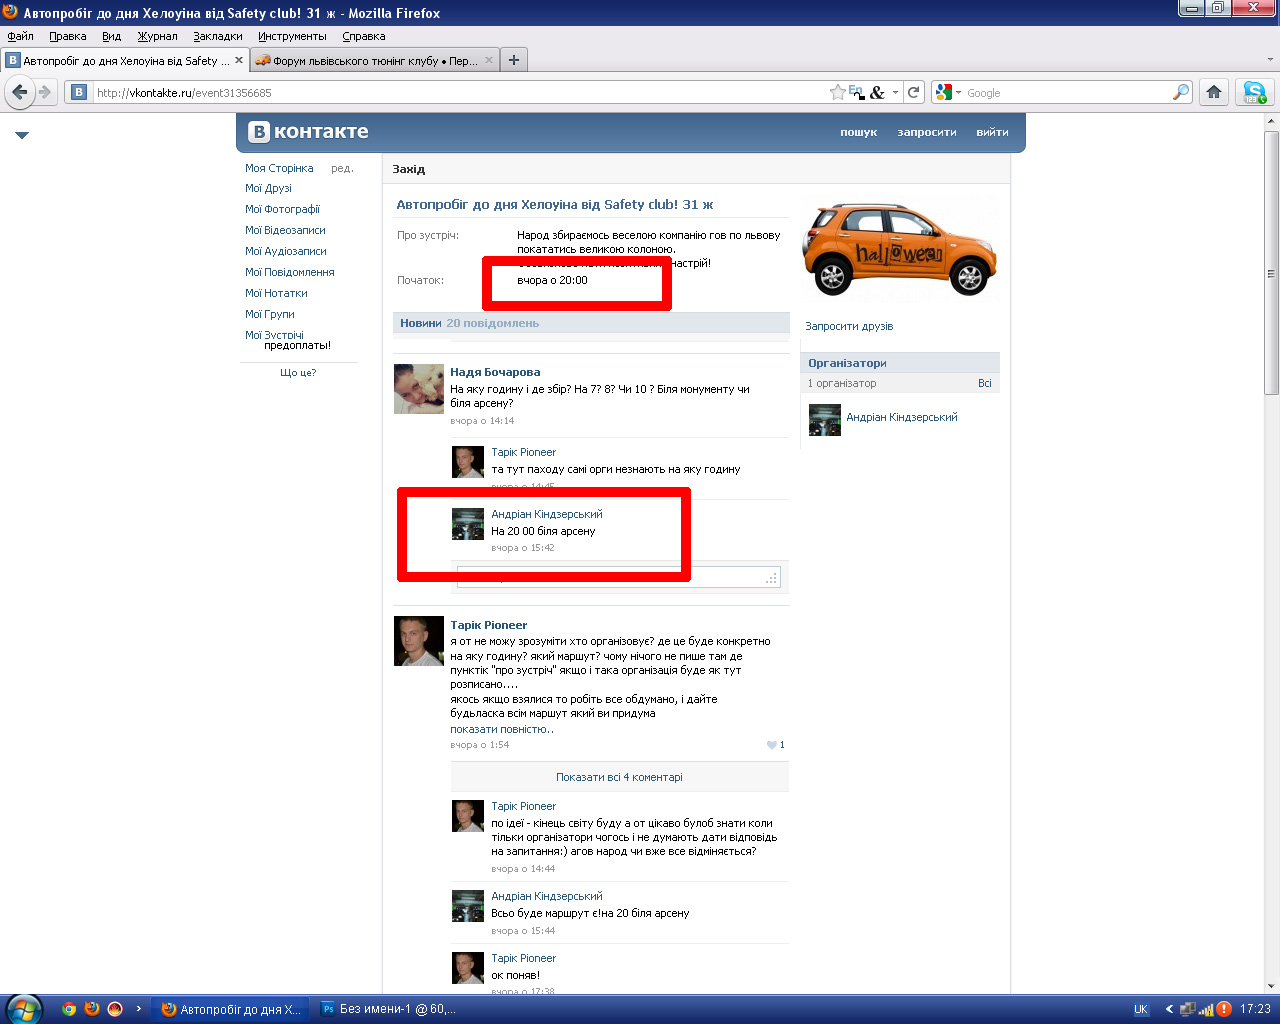The width and height of the screenshot is (1280, 1024).
Task: Launch Firefox from the quick launch bar
Action: (x=92, y=1009)
